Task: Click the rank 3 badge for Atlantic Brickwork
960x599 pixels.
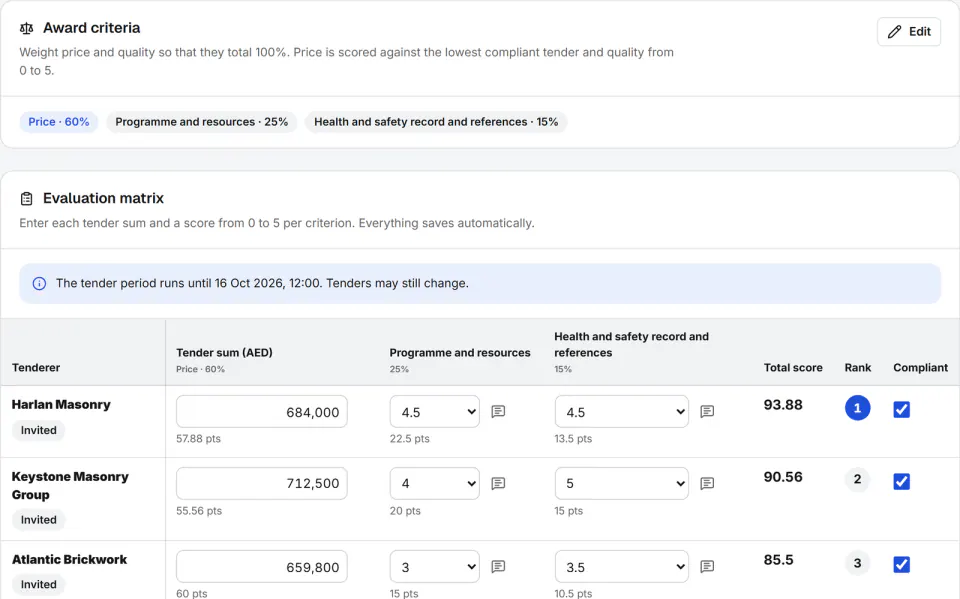Action: tap(857, 563)
